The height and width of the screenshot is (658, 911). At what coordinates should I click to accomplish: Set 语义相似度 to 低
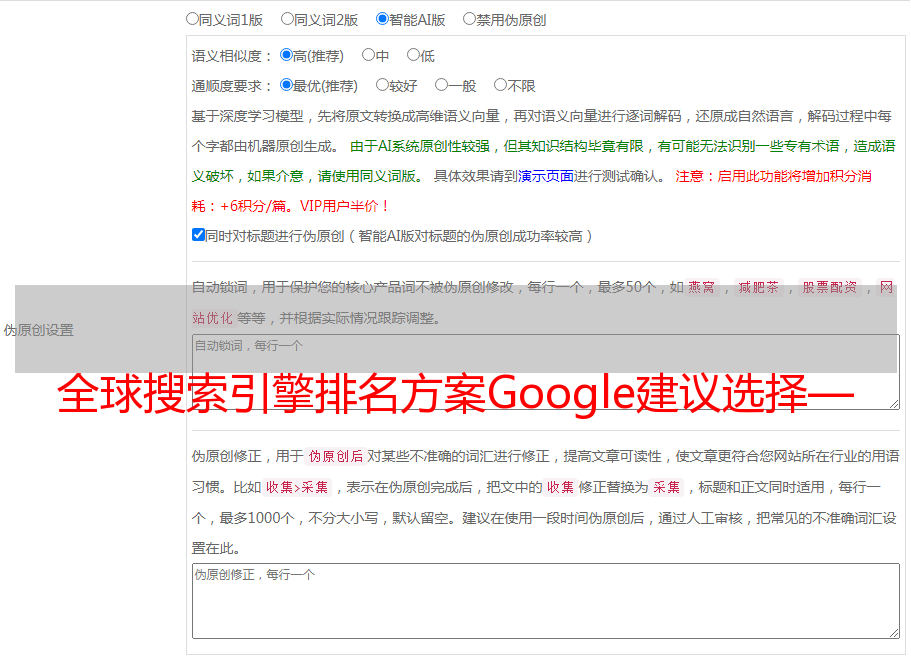[413, 55]
